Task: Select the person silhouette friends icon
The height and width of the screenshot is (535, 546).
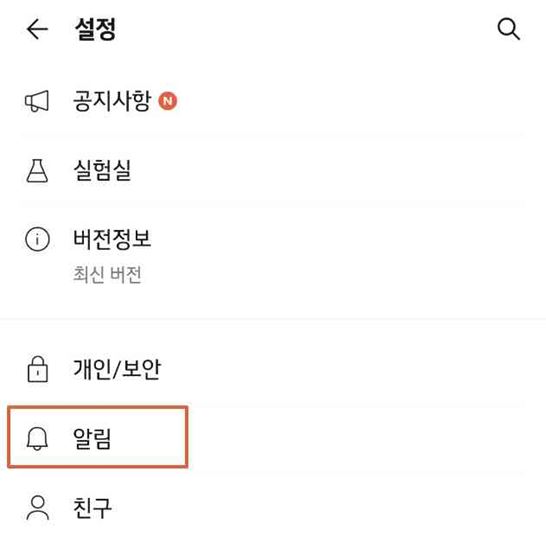Action: pos(38,508)
